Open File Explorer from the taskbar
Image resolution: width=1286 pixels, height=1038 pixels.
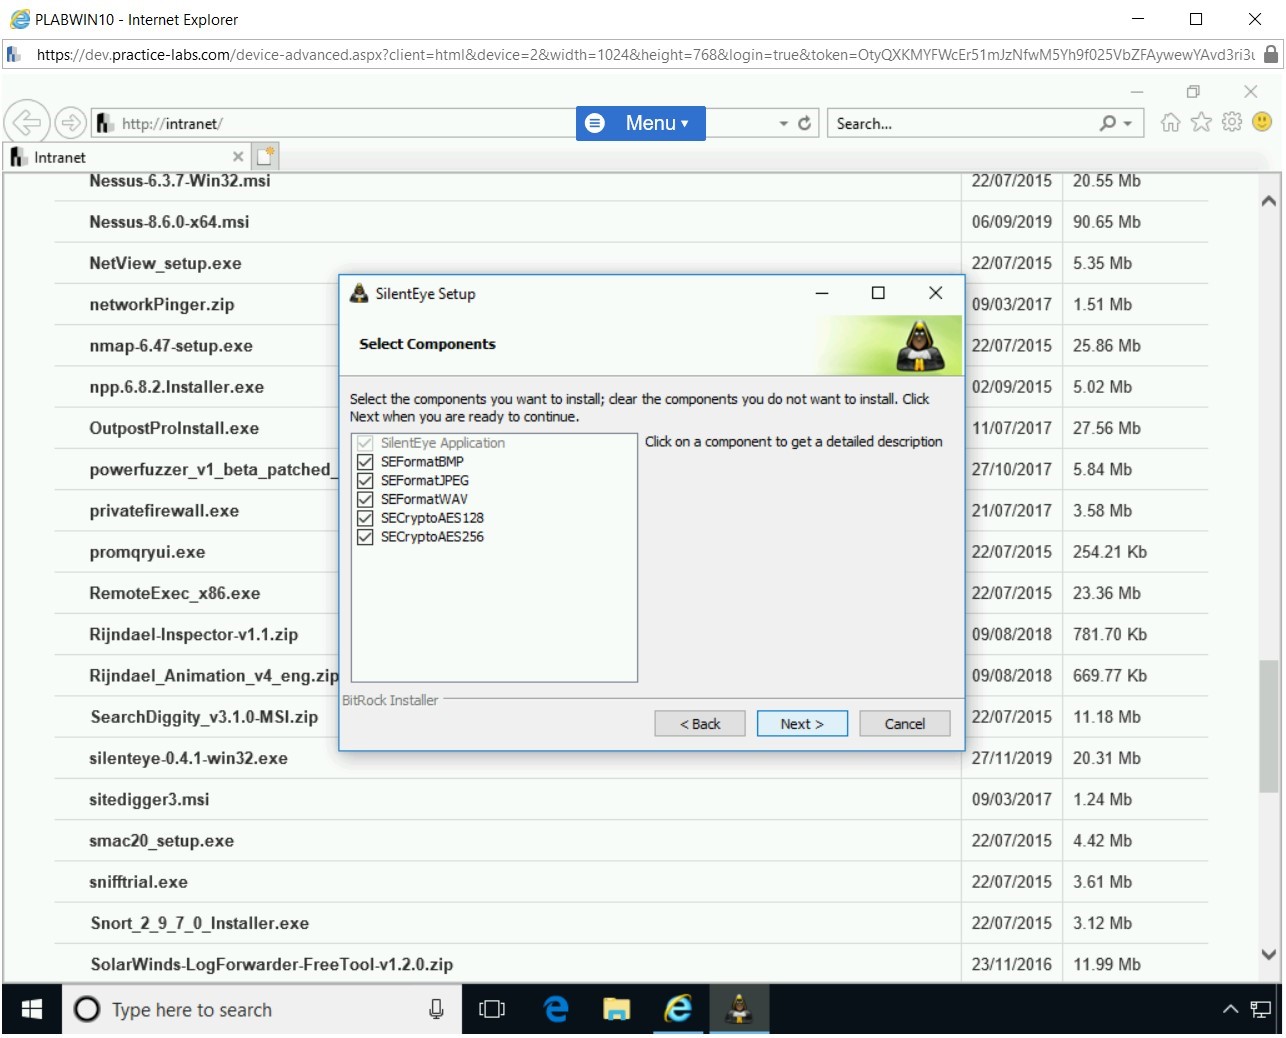[x=616, y=1009]
